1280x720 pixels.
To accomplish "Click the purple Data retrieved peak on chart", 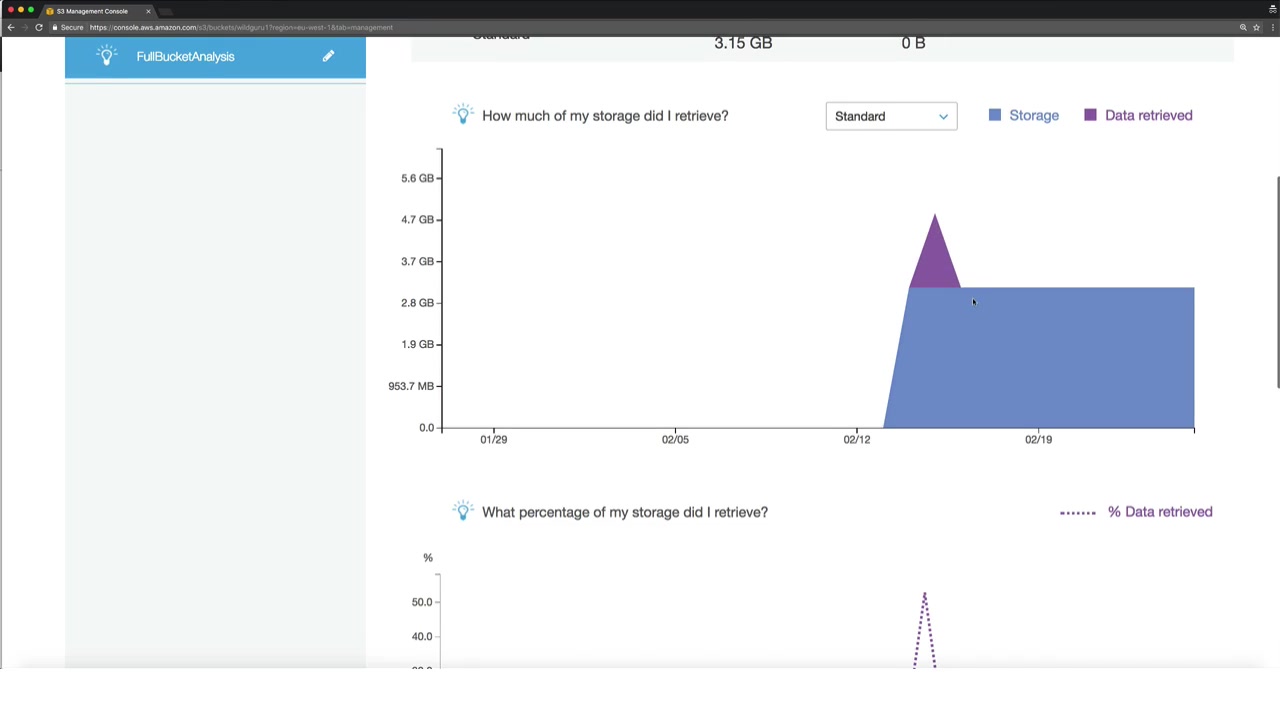I will click(935, 250).
